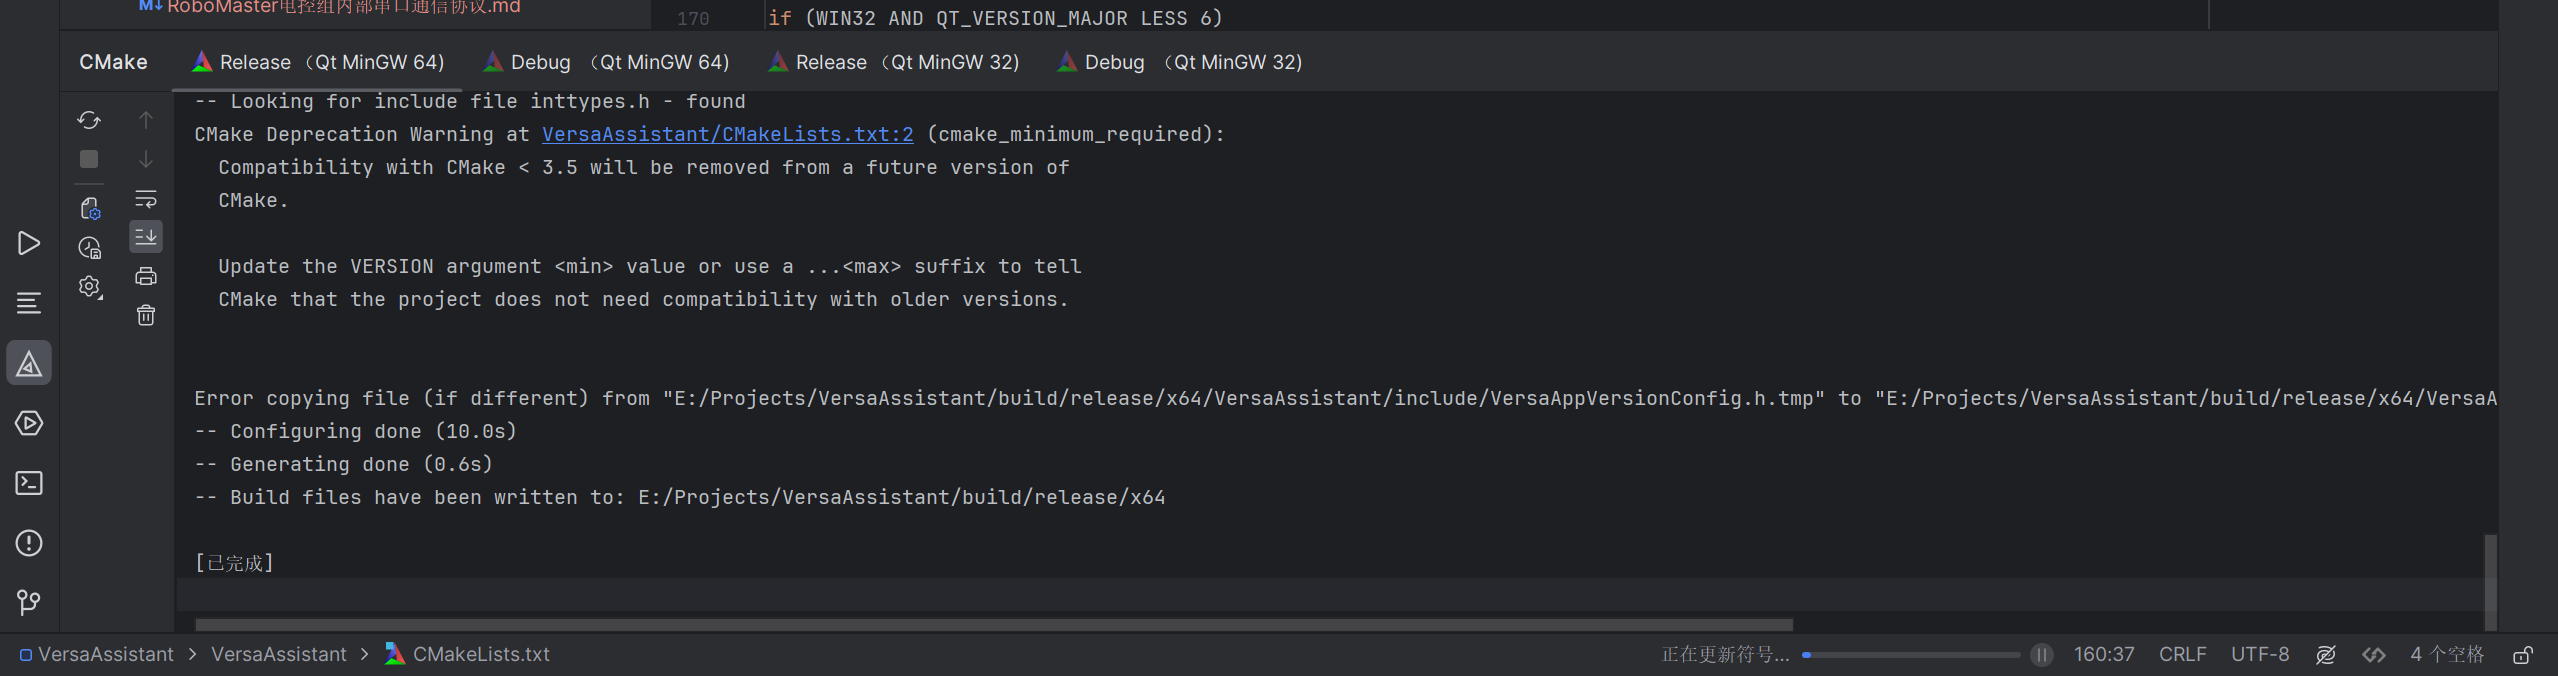The height and width of the screenshot is (676, 2558).
Task: Toggle soft-wrap in the output
Action: point(146,199)
